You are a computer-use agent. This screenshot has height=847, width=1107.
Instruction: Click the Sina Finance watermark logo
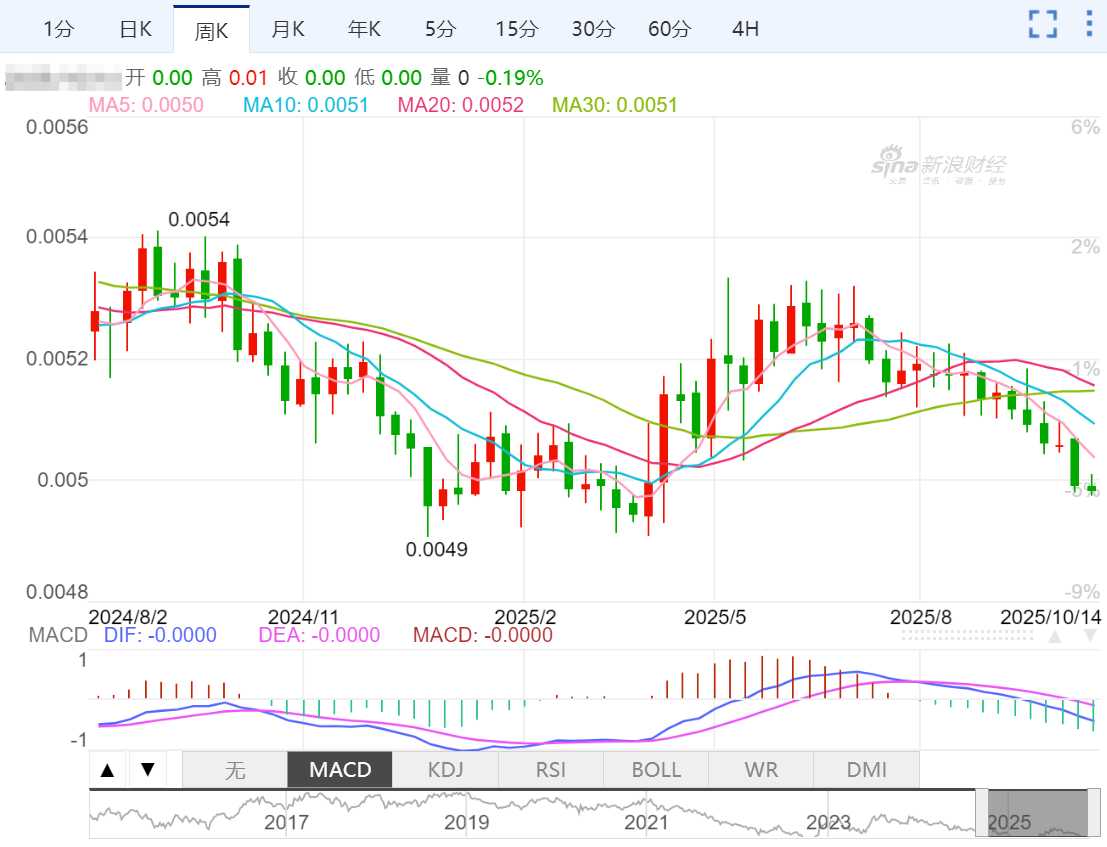937,167
